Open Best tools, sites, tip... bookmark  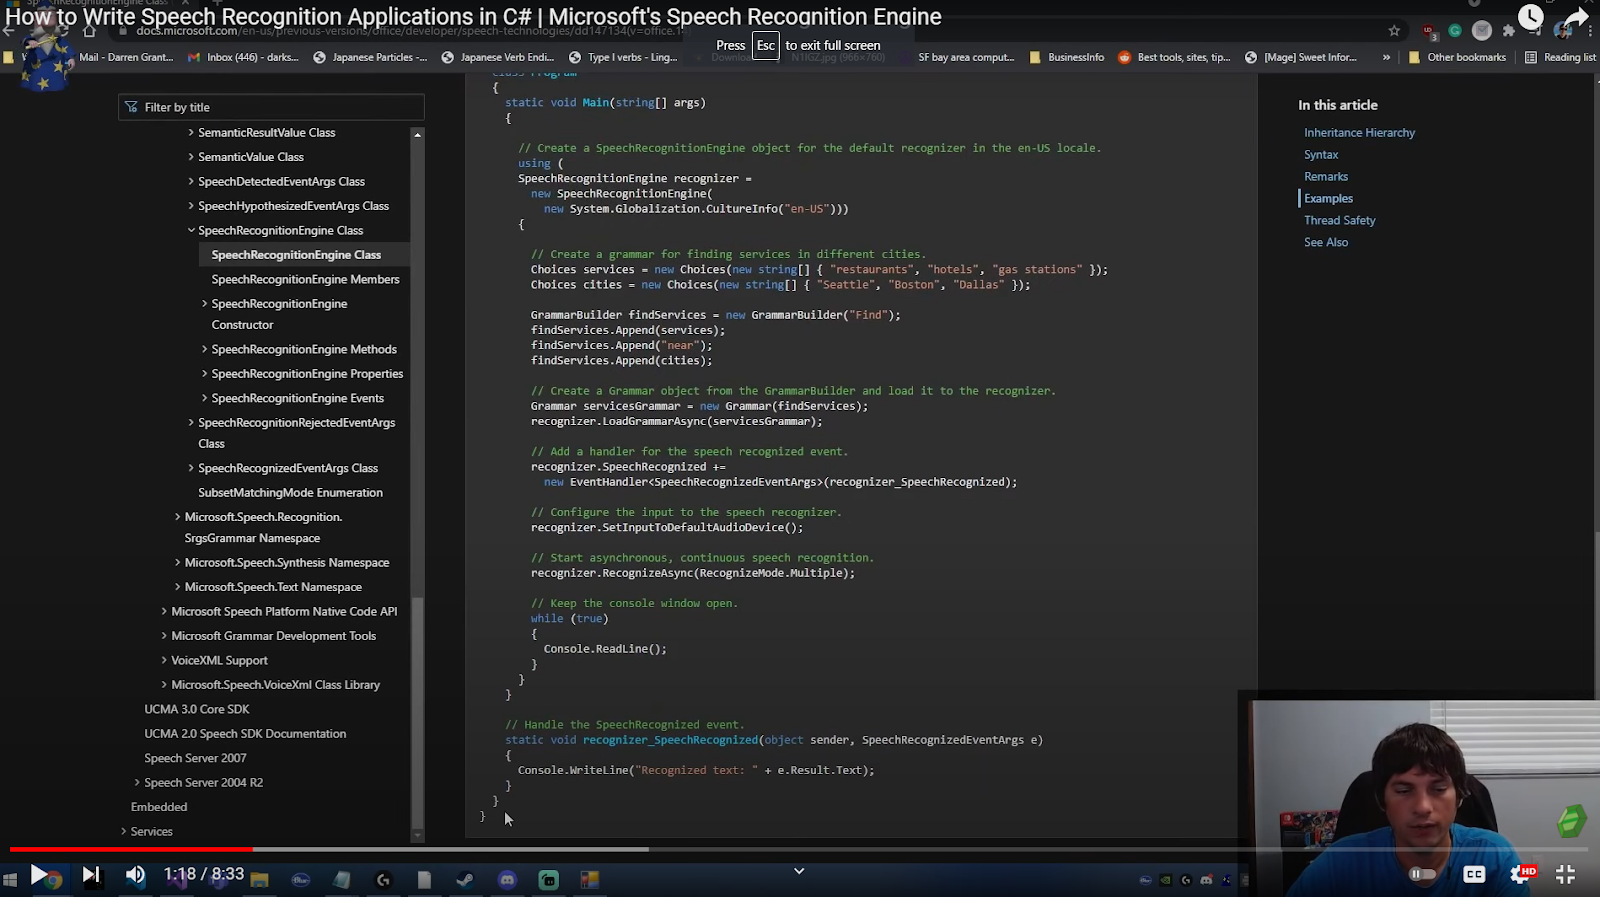click(1174, 57)
